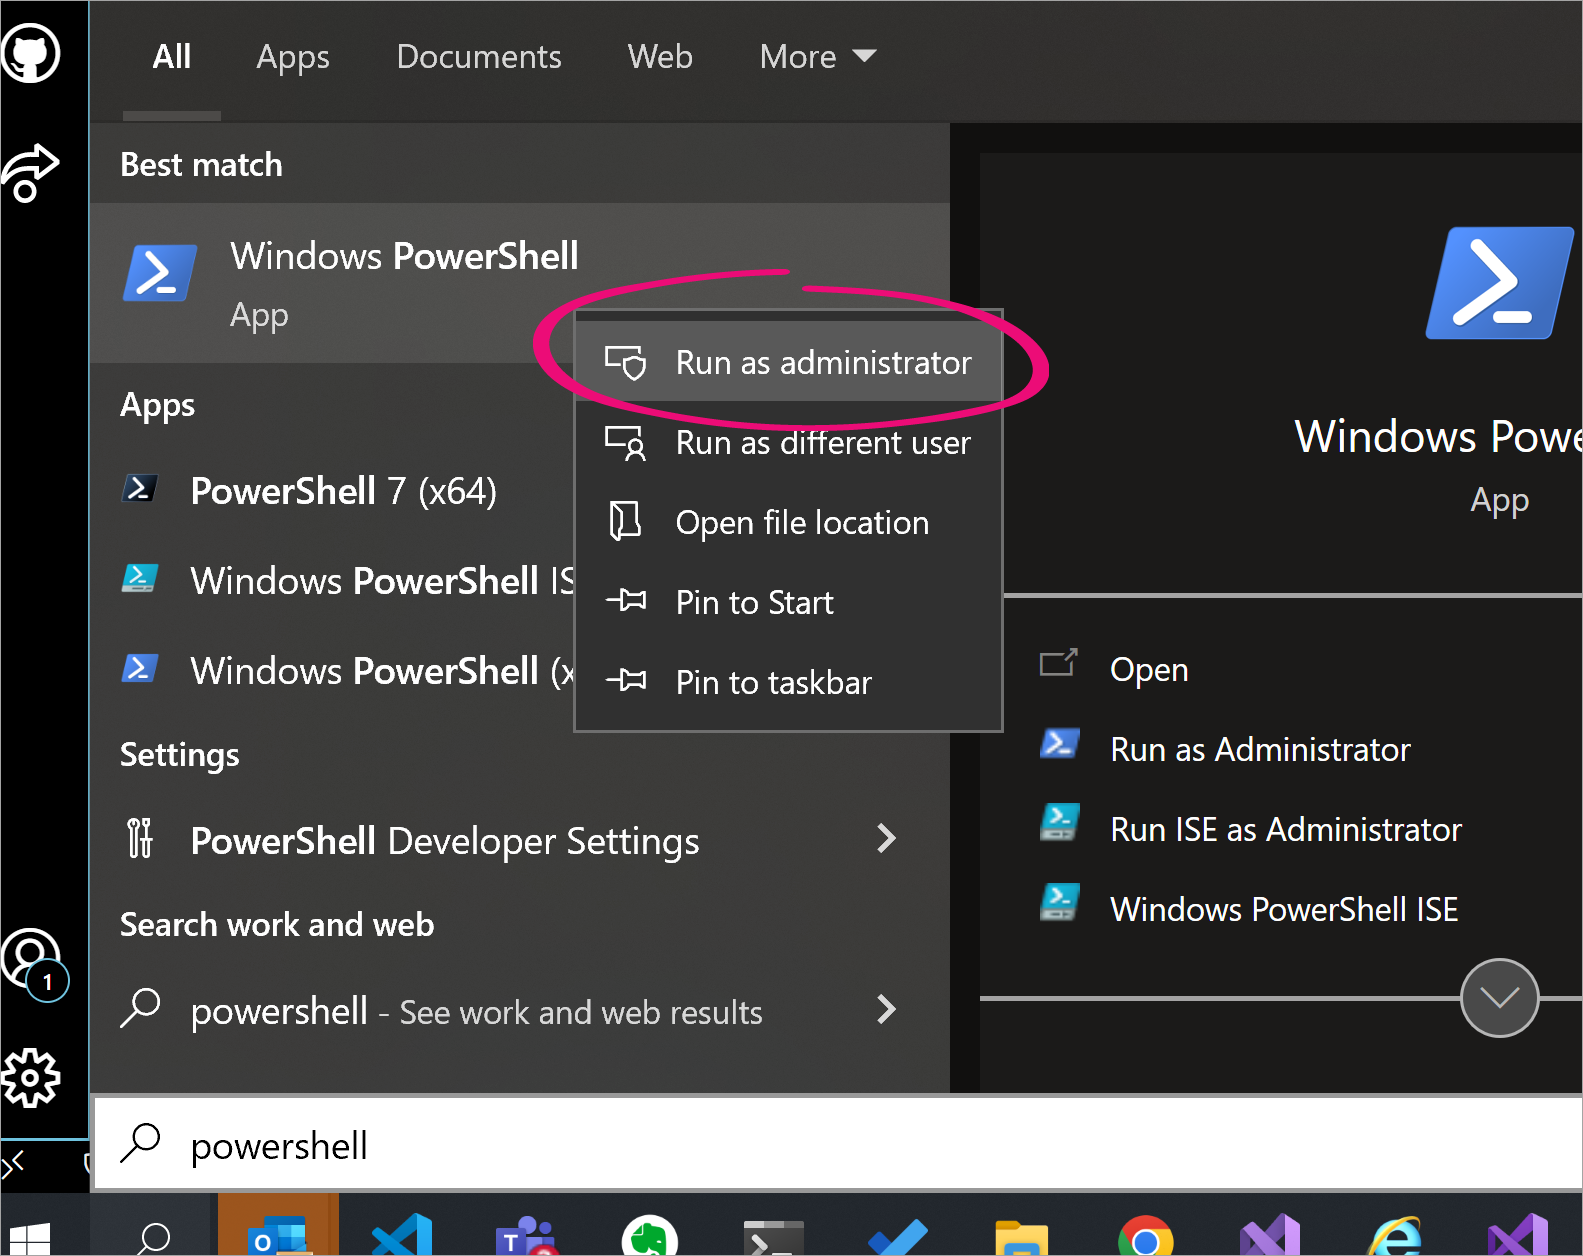Expand PowerShell Developer Settings chevron
The height and width of the screenshot is (1256, 1583).
click(885, 839)
